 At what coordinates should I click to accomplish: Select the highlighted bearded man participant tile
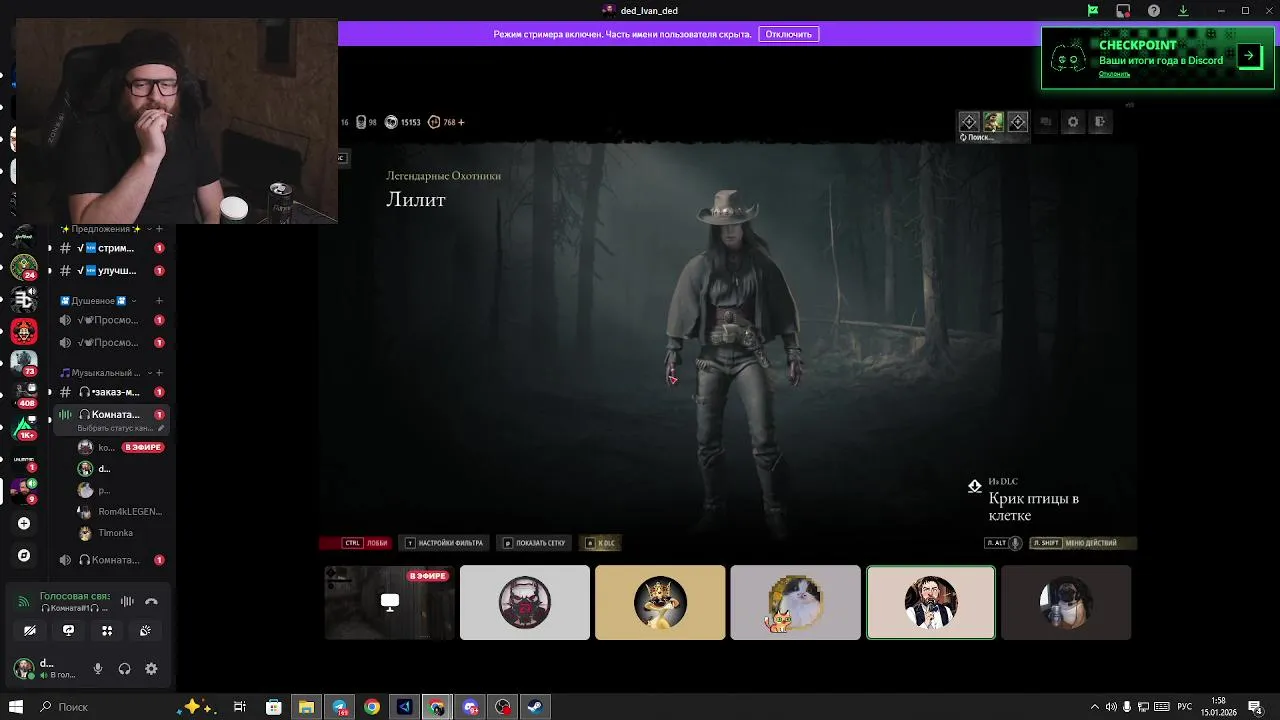pyautogui.click(x=931, y=602)
